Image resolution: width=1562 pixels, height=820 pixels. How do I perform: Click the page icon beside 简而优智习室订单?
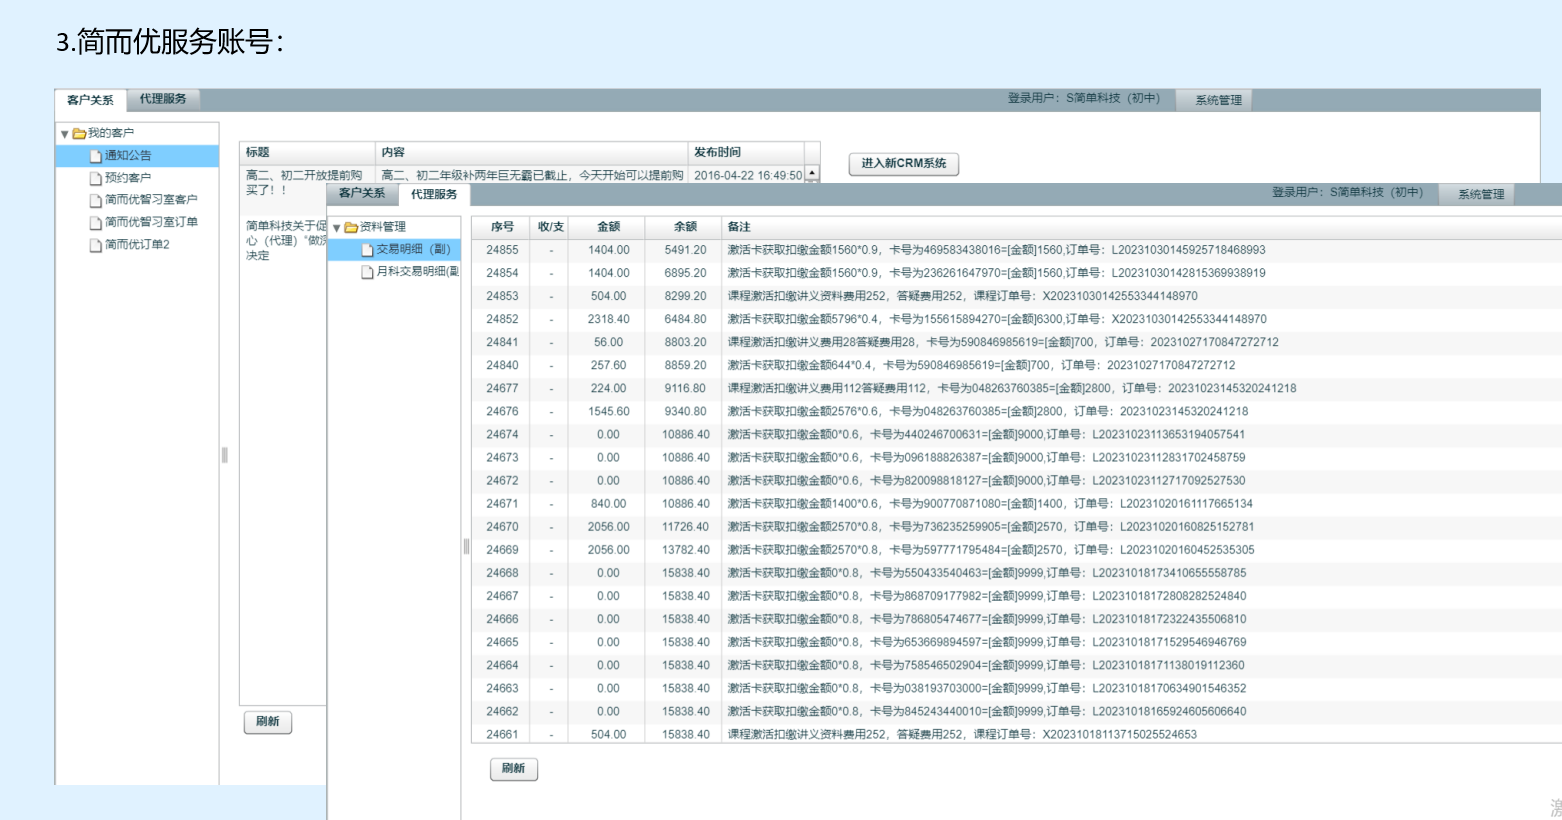pos(96,222)
